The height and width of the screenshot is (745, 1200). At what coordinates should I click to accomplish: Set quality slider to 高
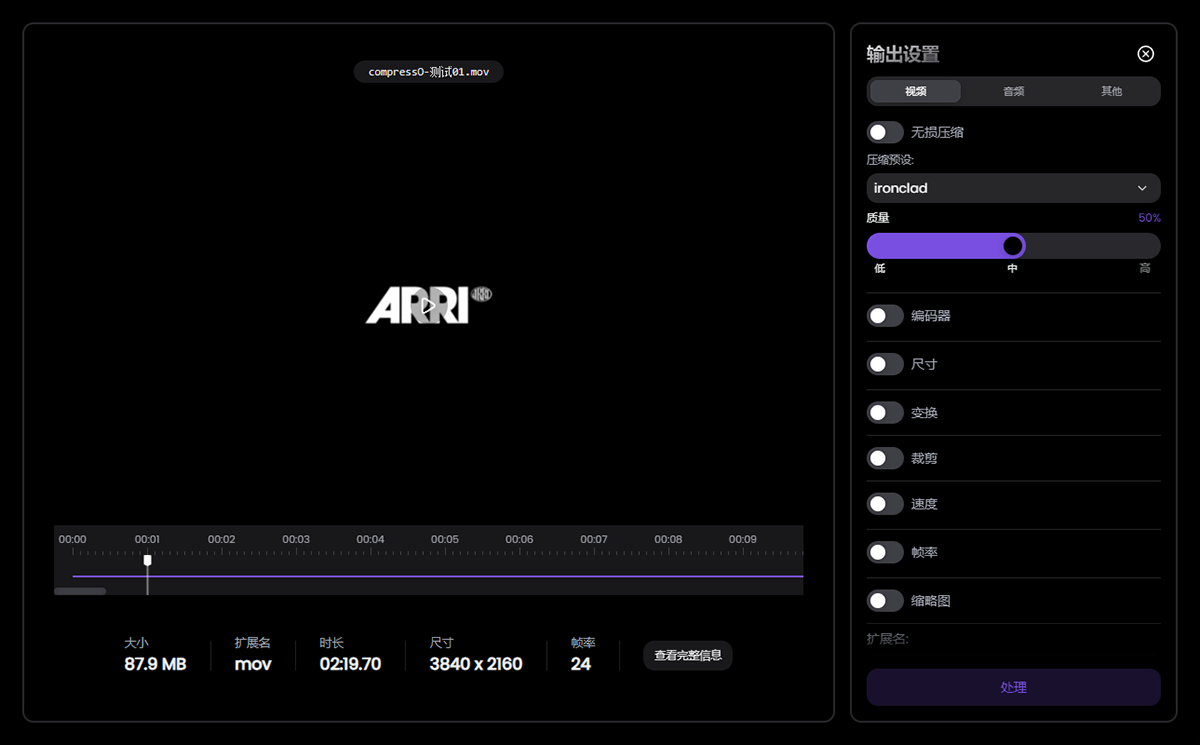click(x=1145, y=268)
